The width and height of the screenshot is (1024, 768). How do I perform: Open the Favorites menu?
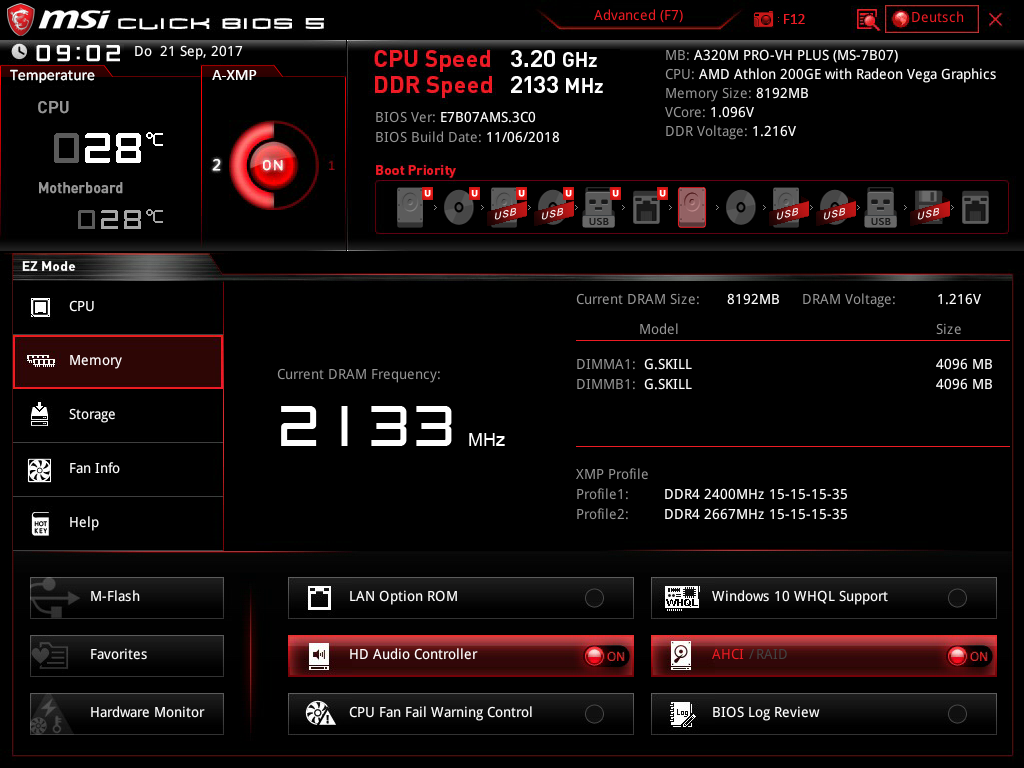pos(127,656)
